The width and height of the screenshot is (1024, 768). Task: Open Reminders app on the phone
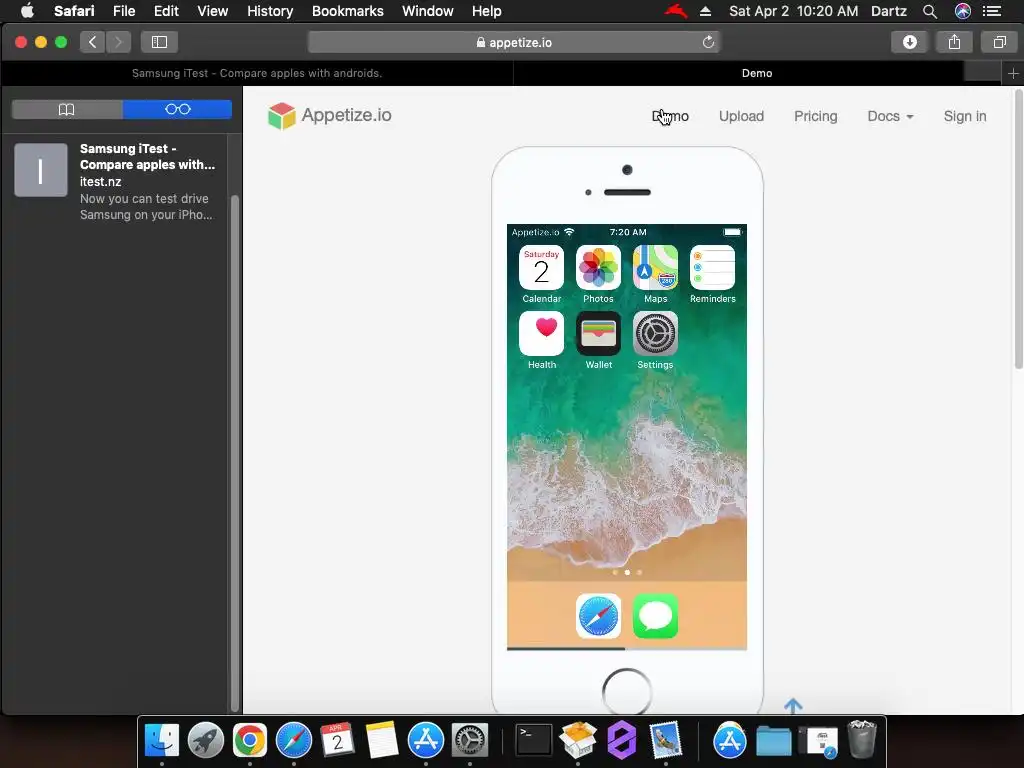pos(712,268)
